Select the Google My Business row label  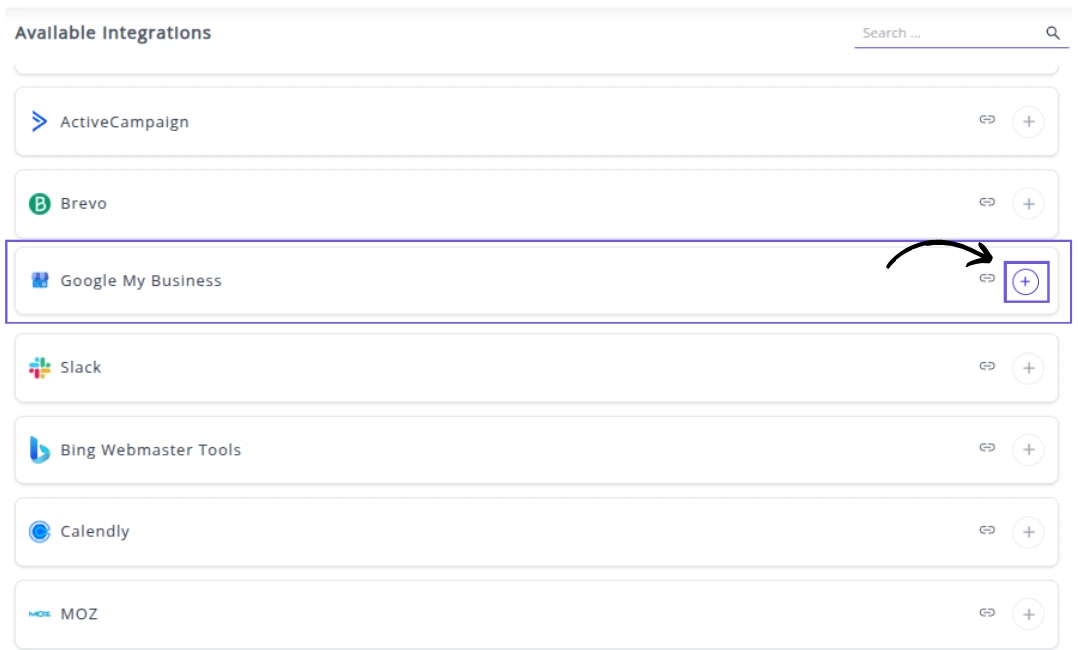tap(141, 281)
